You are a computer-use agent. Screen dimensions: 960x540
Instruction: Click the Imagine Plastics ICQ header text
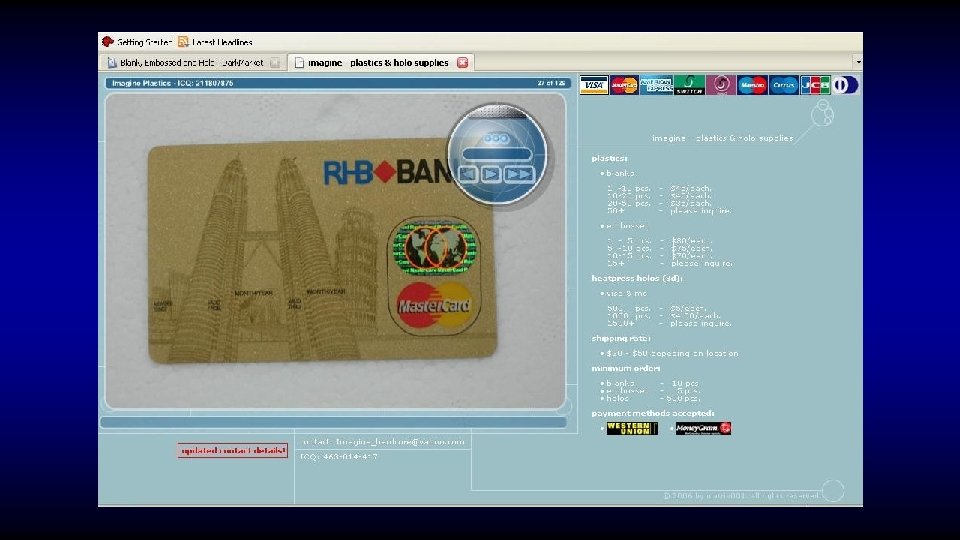(173, 83)
